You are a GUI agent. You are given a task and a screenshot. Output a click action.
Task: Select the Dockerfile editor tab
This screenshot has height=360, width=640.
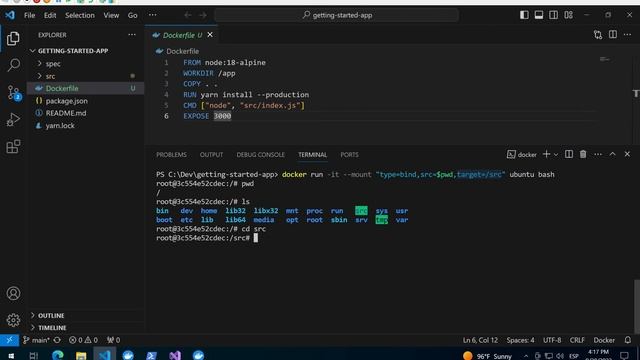pyautogui.click(x=182, y=35)
